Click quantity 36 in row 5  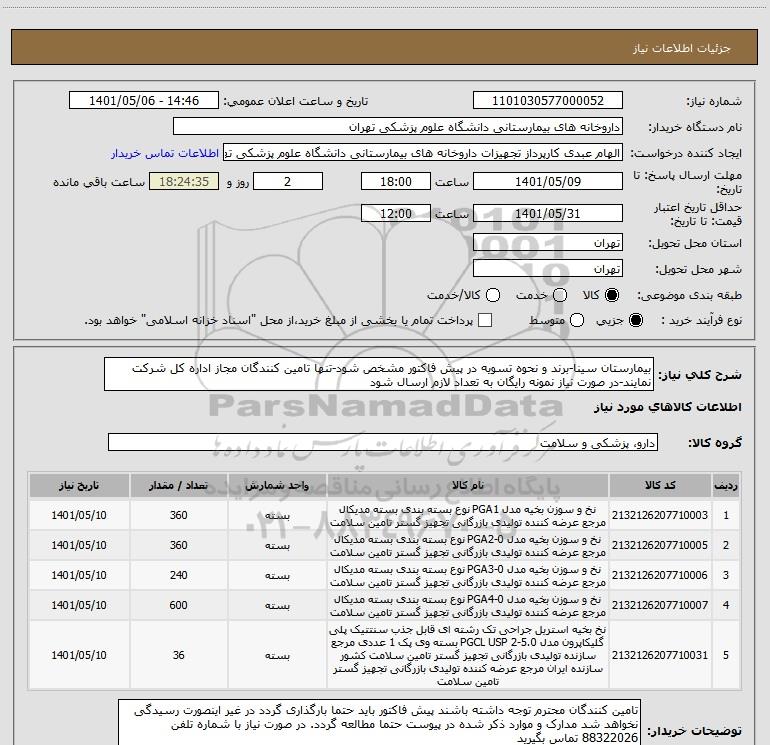tap(179, 655)
